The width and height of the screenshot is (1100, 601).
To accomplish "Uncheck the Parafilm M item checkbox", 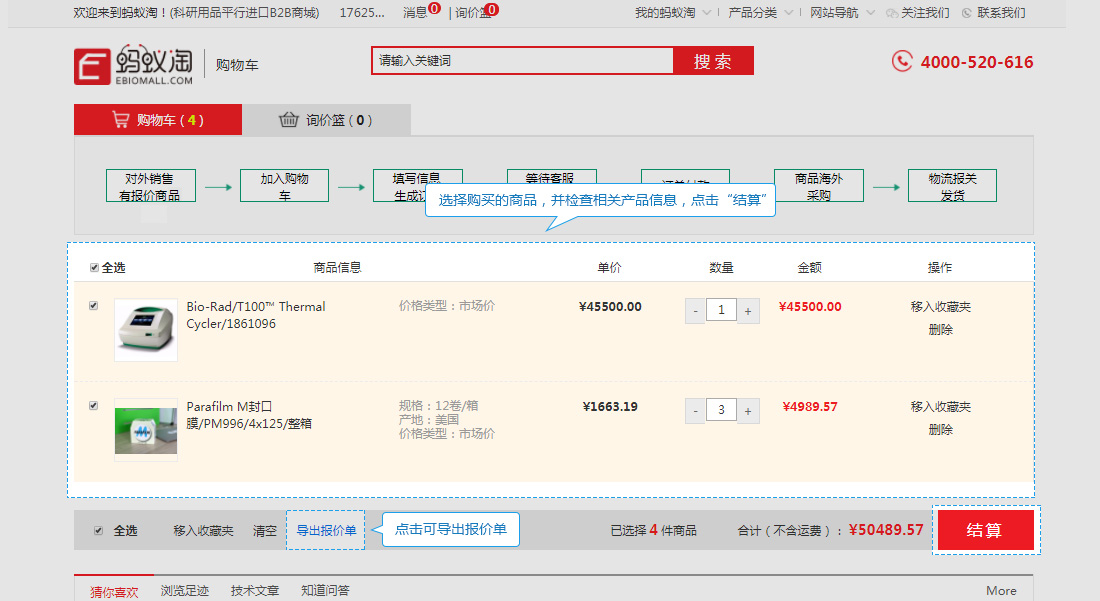I will [93, 405].
